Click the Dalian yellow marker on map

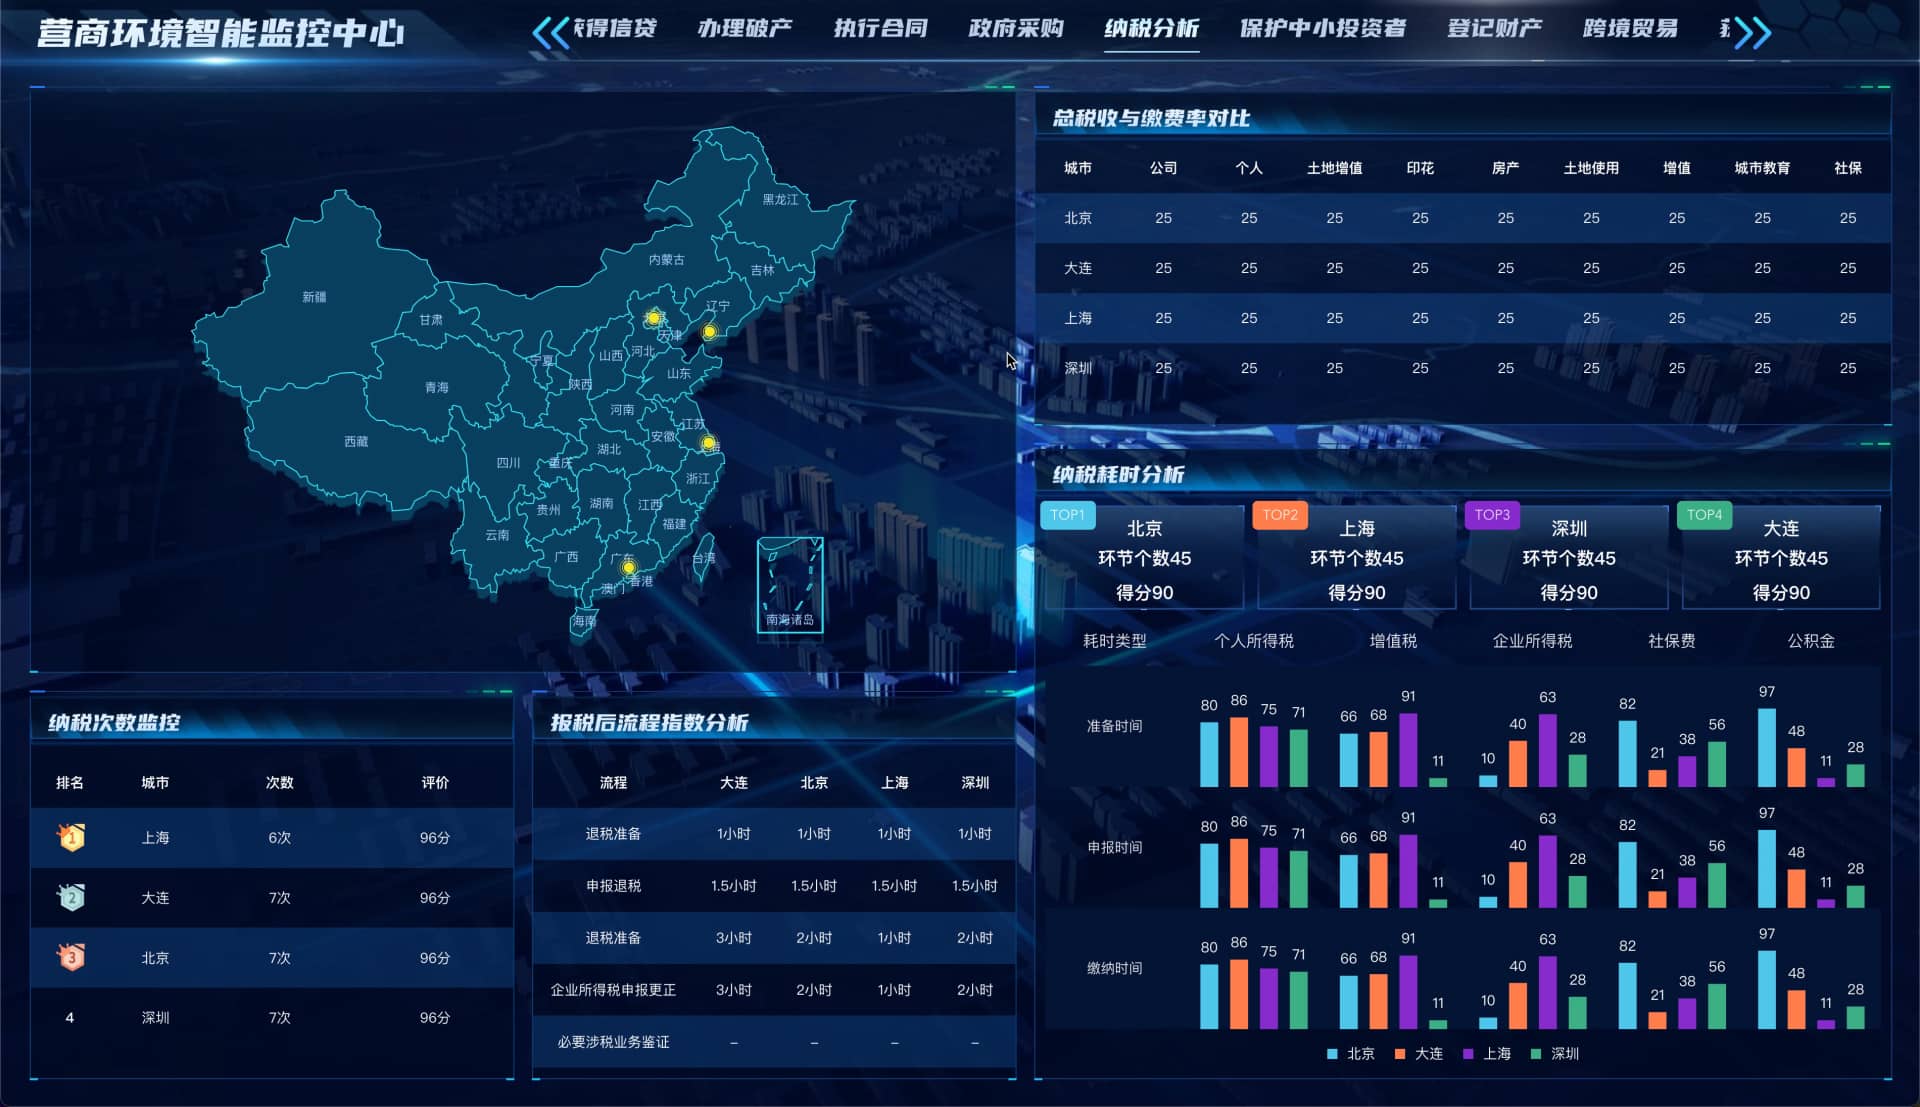(709, 331)
